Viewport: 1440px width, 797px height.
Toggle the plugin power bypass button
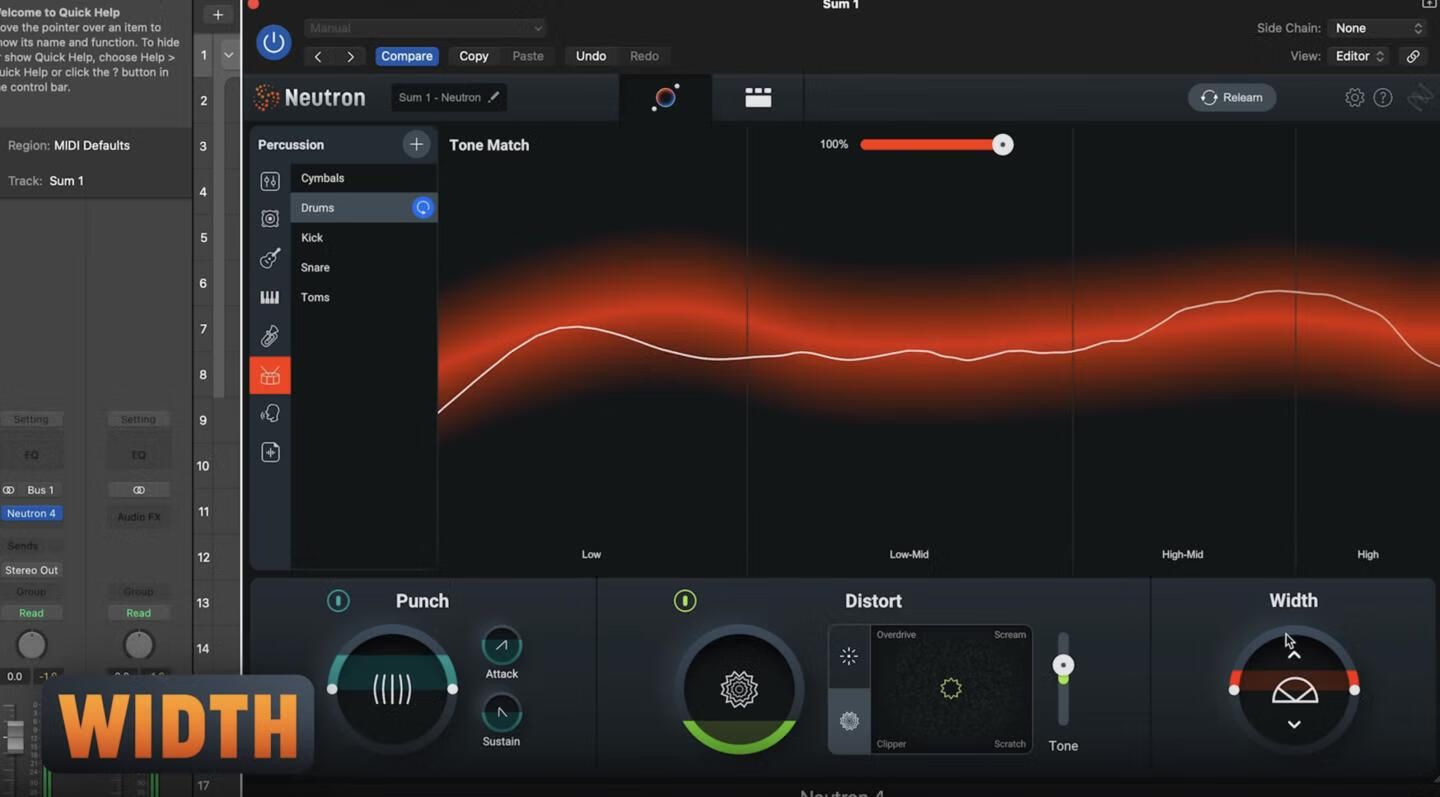(273, 42)
